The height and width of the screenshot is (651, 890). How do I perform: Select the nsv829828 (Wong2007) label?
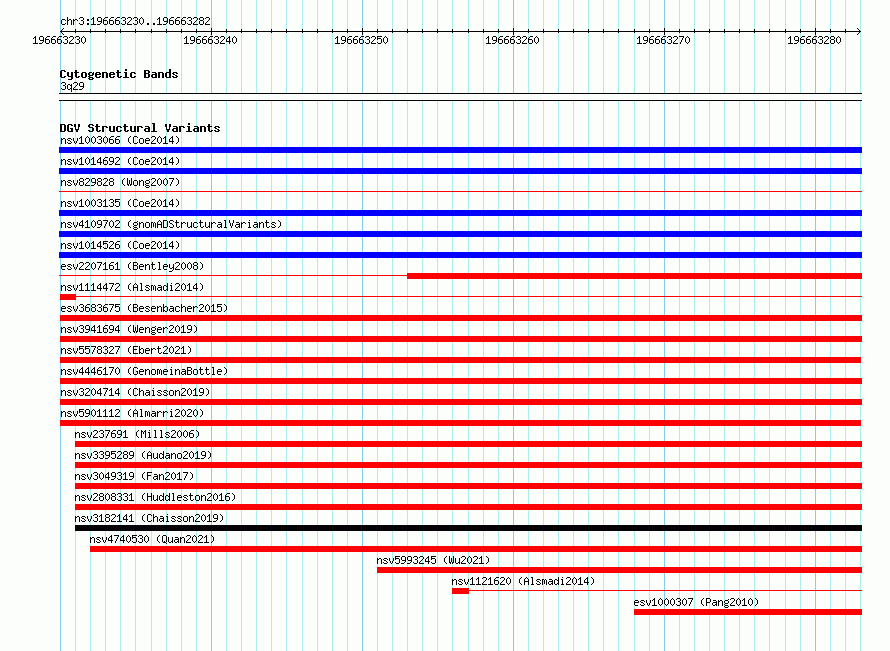(x=120, y=182)
